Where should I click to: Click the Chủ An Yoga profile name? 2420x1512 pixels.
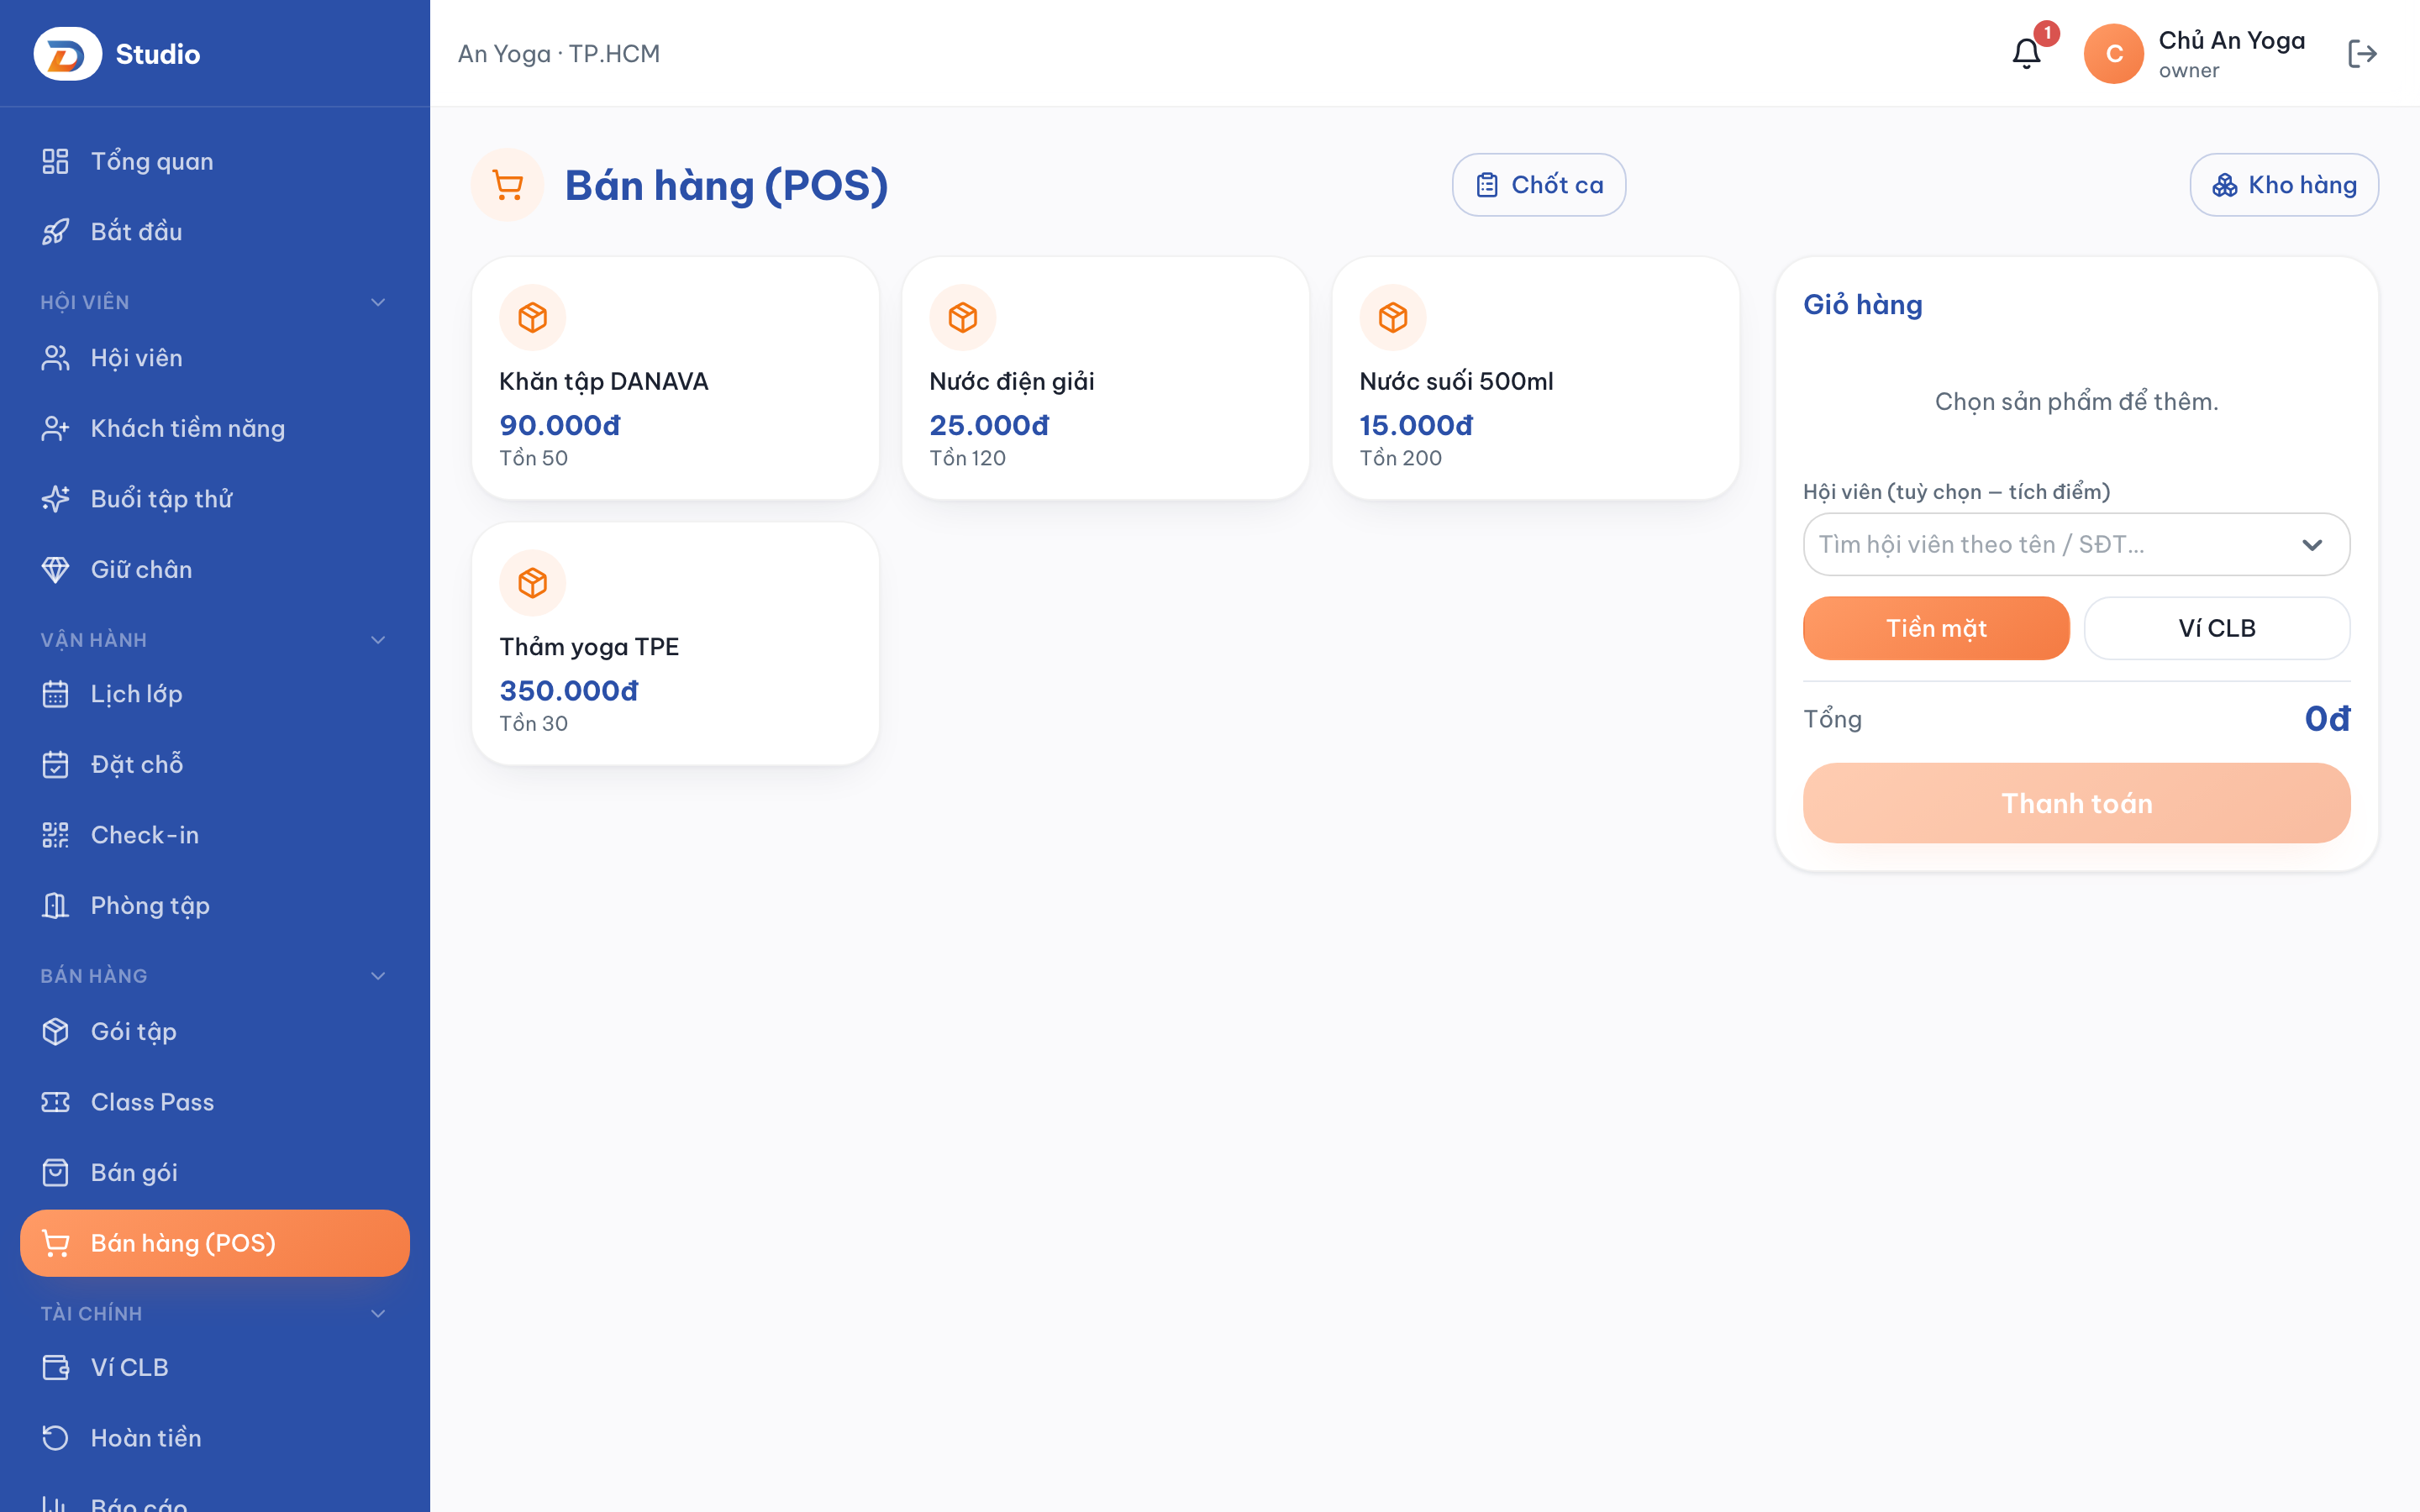click(2231, 40)
